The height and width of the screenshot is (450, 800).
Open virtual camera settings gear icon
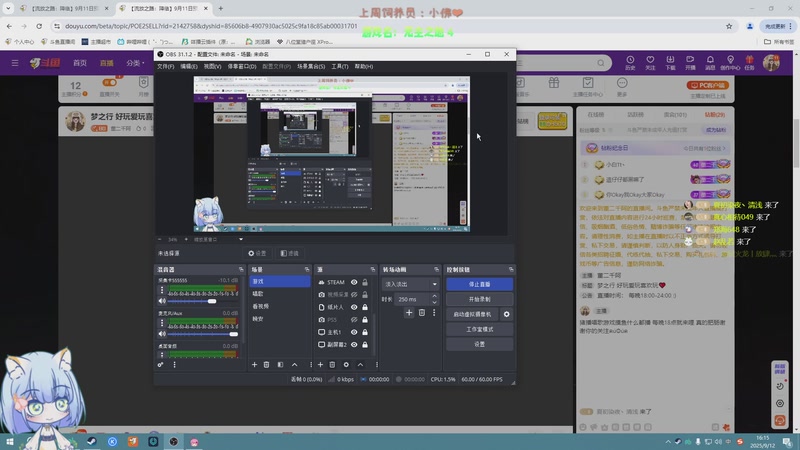506,314
